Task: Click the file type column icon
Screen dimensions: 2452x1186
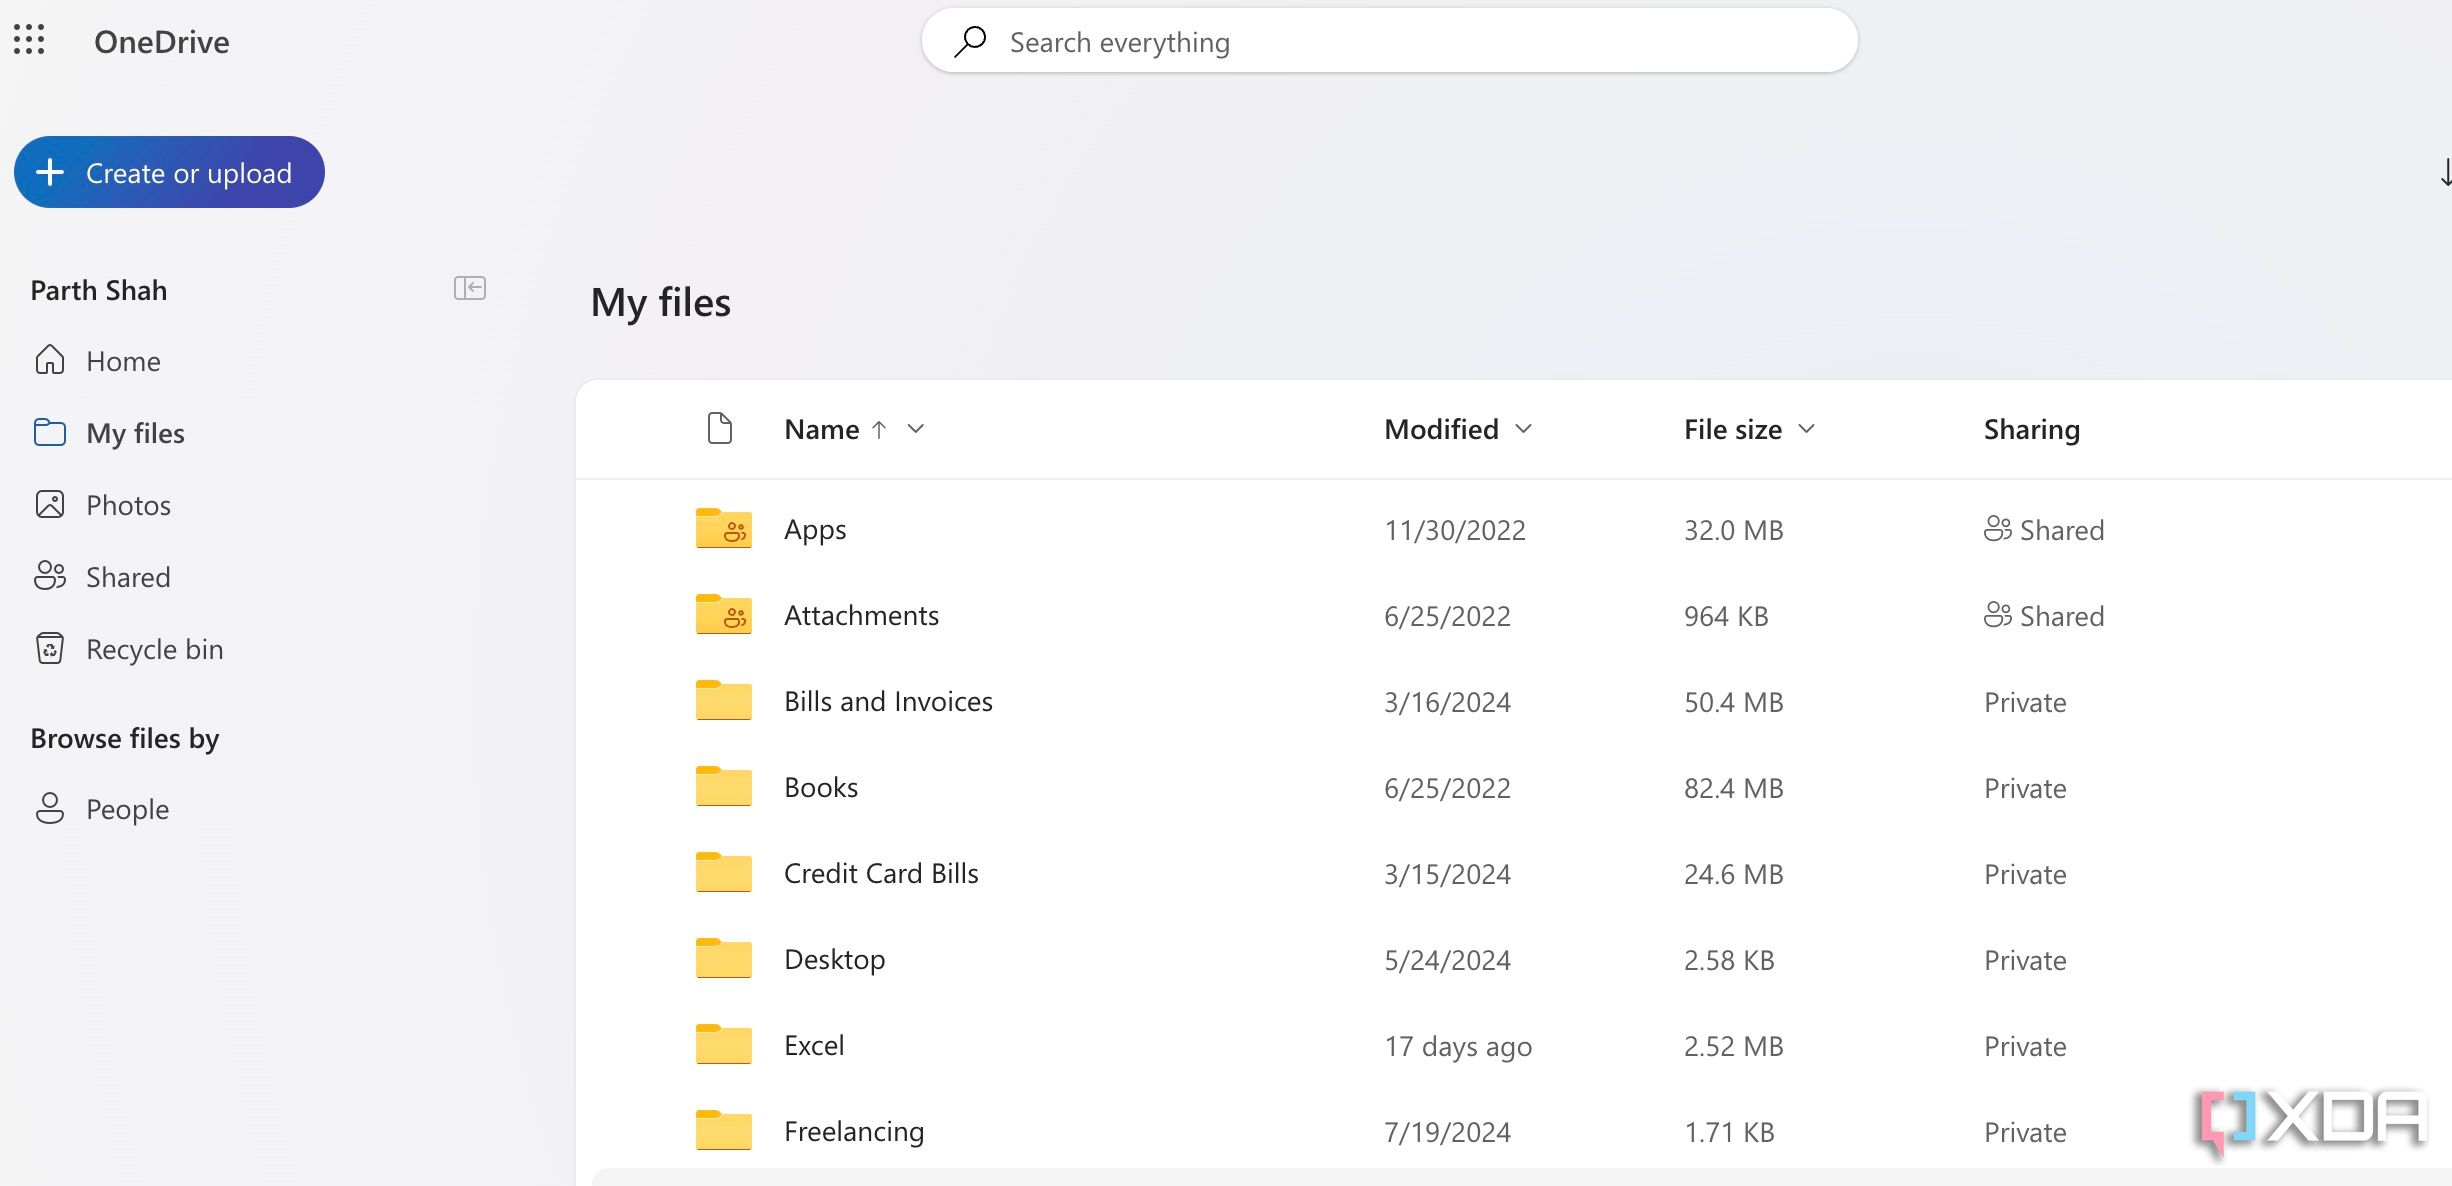Action: tap(720, 428)
